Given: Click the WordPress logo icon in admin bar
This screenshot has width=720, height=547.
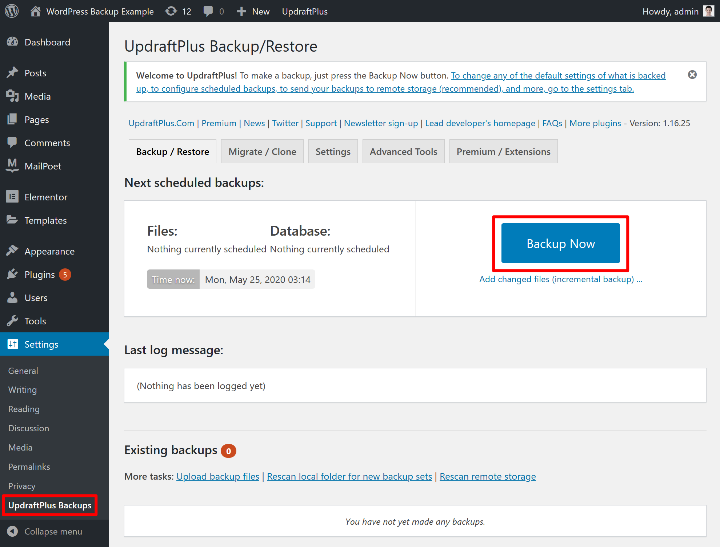Looking at the screenshot, I should (x=12, y=11).
